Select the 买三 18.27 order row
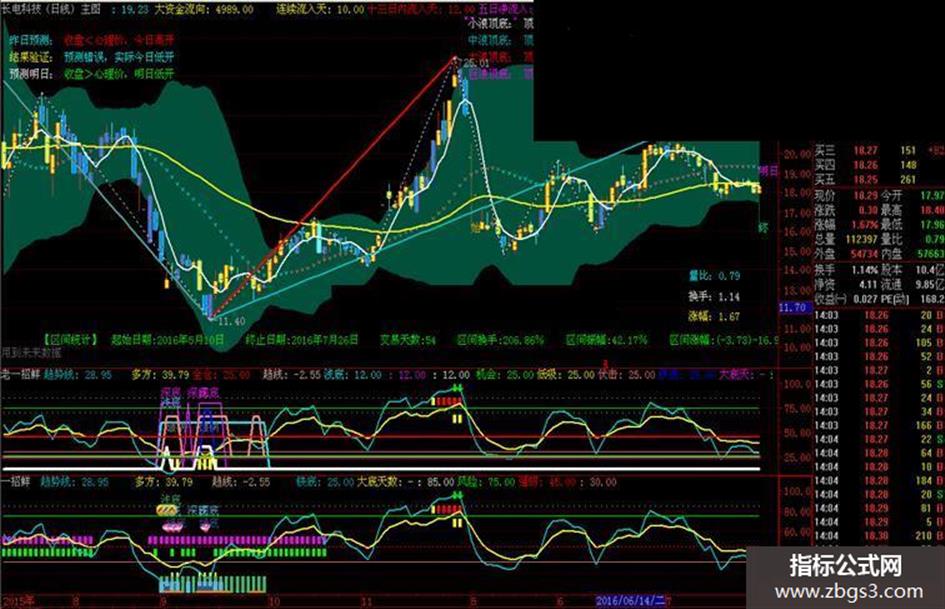 (879, 150)
